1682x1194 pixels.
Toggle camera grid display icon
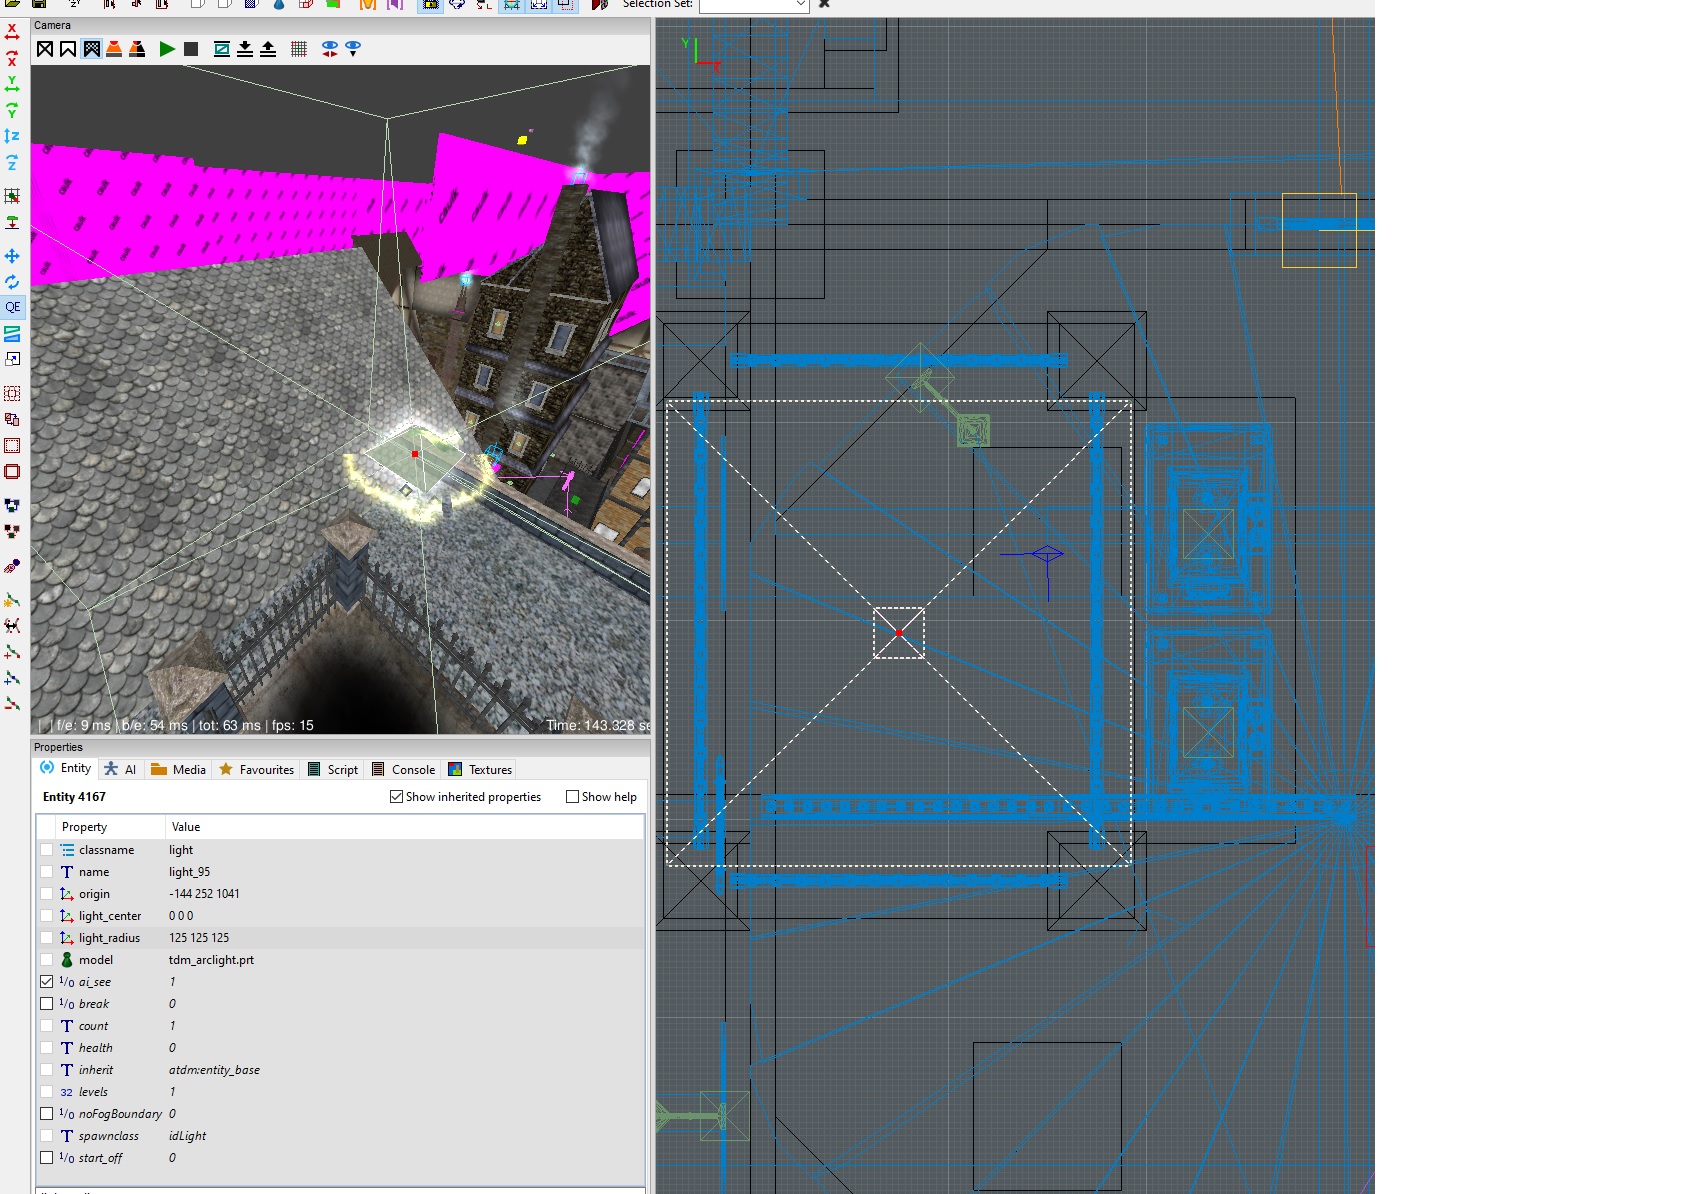pos(298,49)
